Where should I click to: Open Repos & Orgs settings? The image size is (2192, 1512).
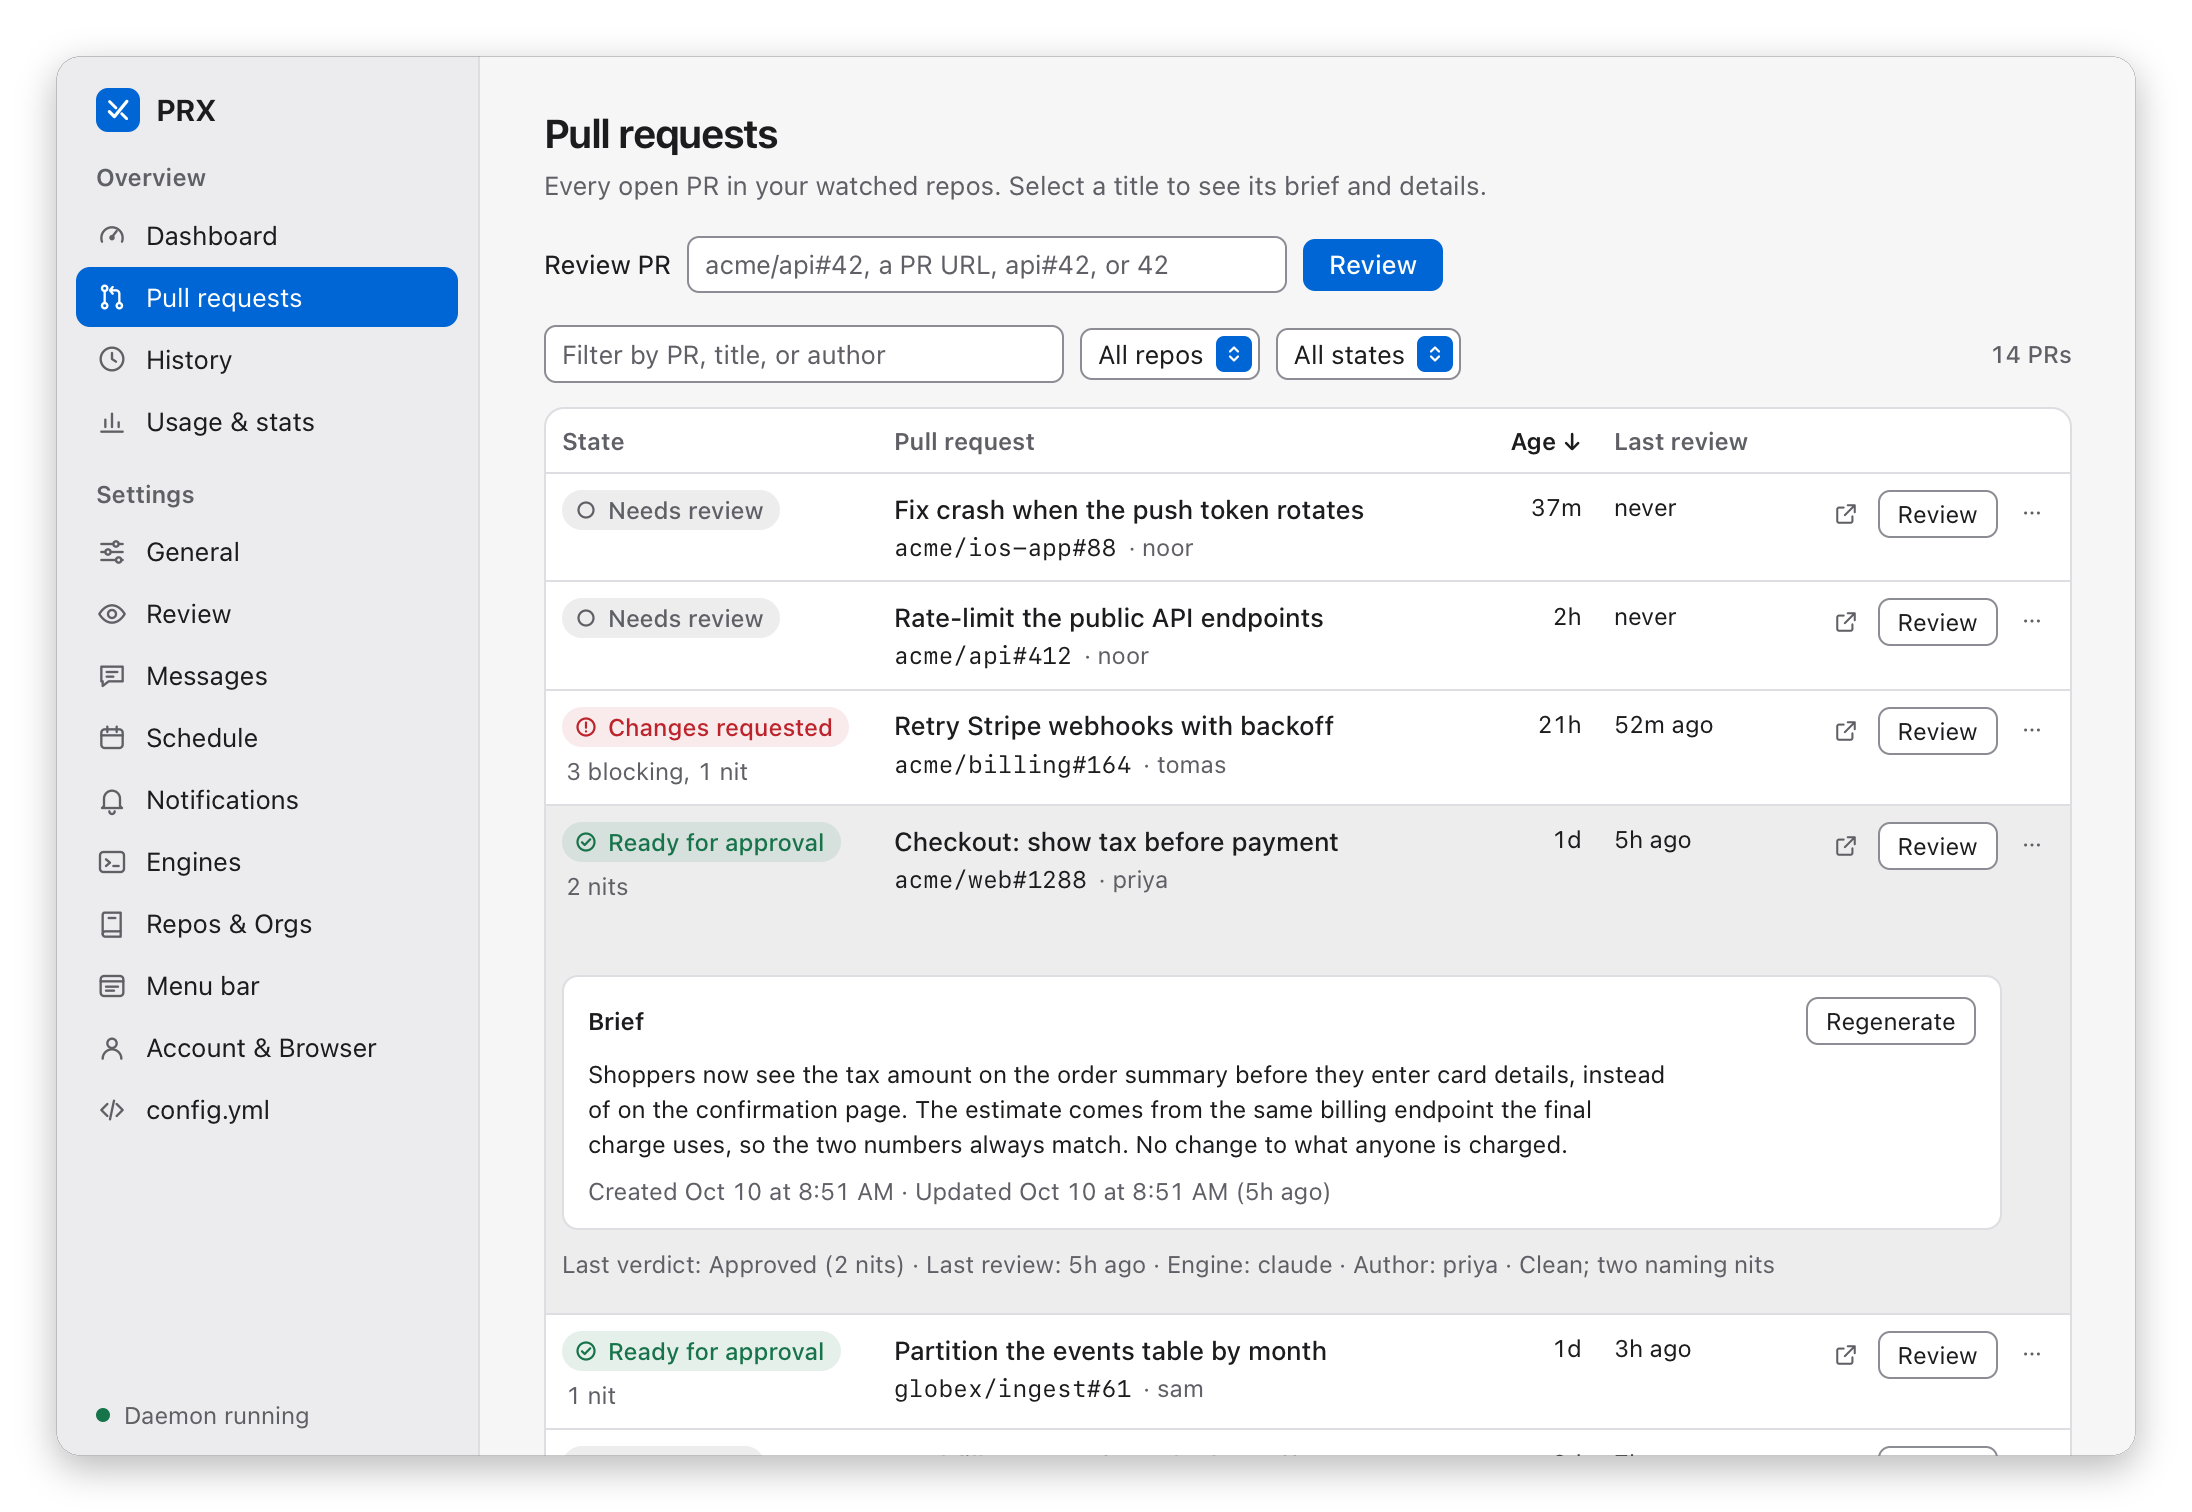[x=267, y=924]
